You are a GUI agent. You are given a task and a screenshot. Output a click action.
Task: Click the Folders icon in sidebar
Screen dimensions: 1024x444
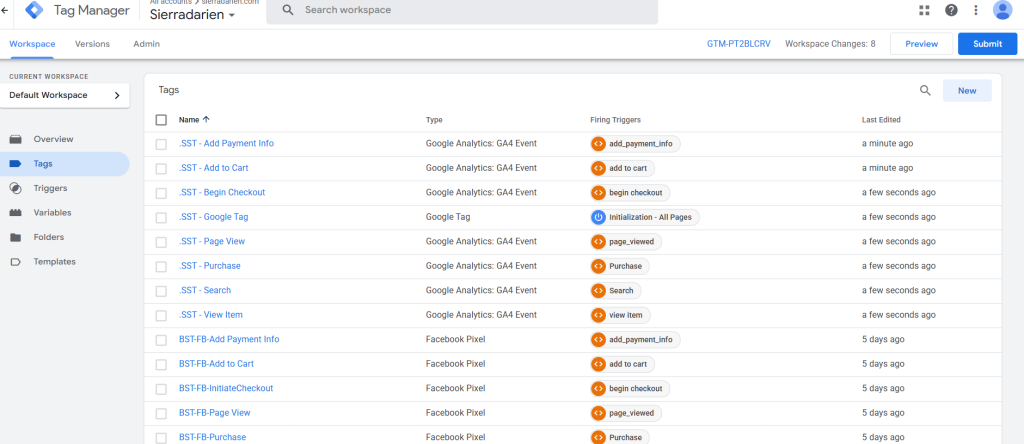coord(16,237)
